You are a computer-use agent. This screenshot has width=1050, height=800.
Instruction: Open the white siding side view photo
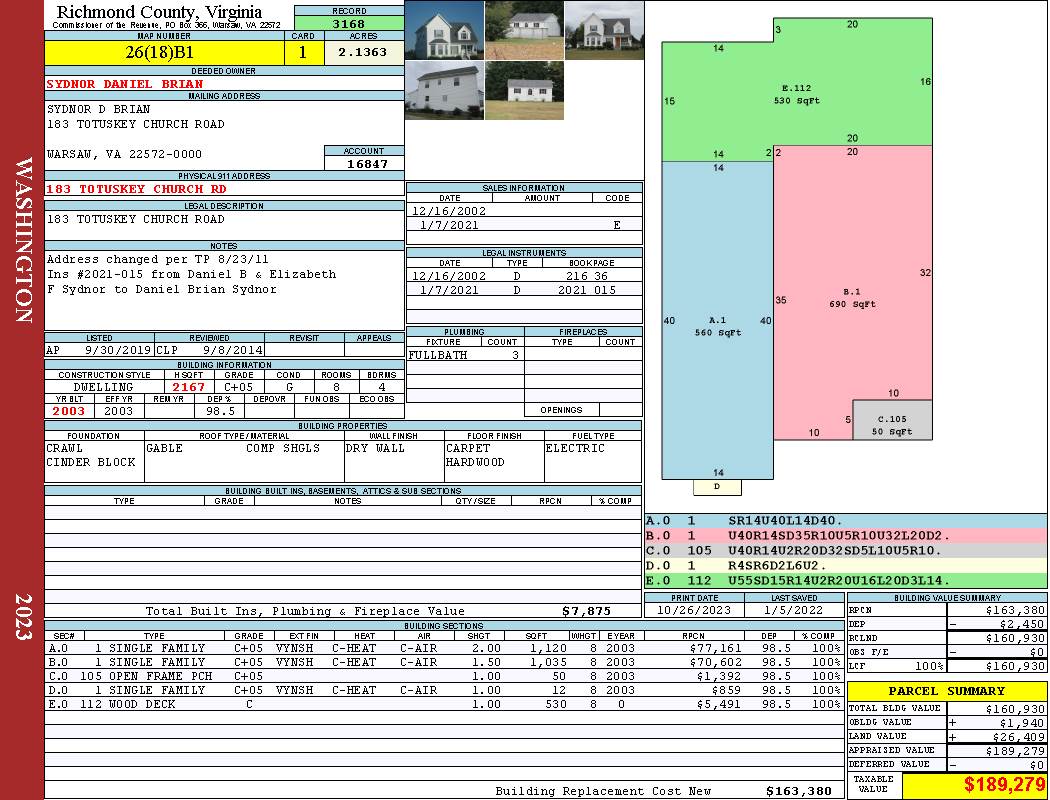[445, 90]
